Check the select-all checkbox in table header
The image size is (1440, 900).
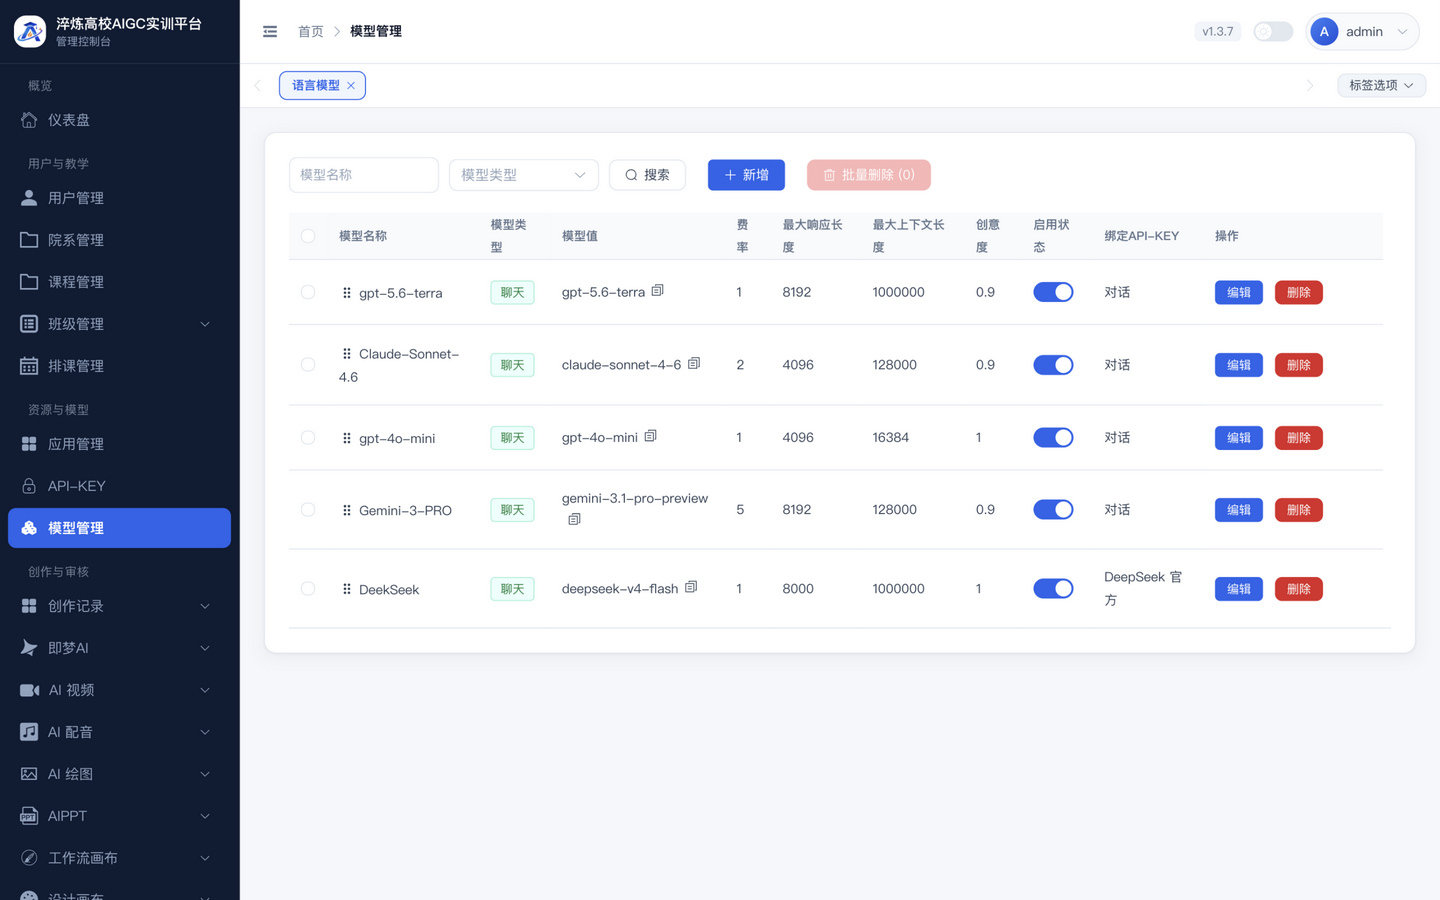click(x=308, y=236)
